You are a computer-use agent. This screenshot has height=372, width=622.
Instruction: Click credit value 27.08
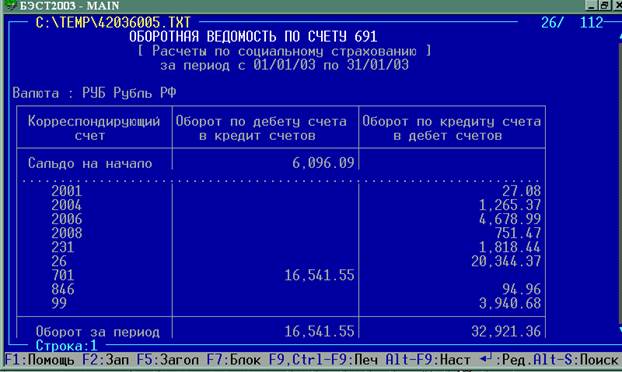pyautogui.click(x=521, y=191)
